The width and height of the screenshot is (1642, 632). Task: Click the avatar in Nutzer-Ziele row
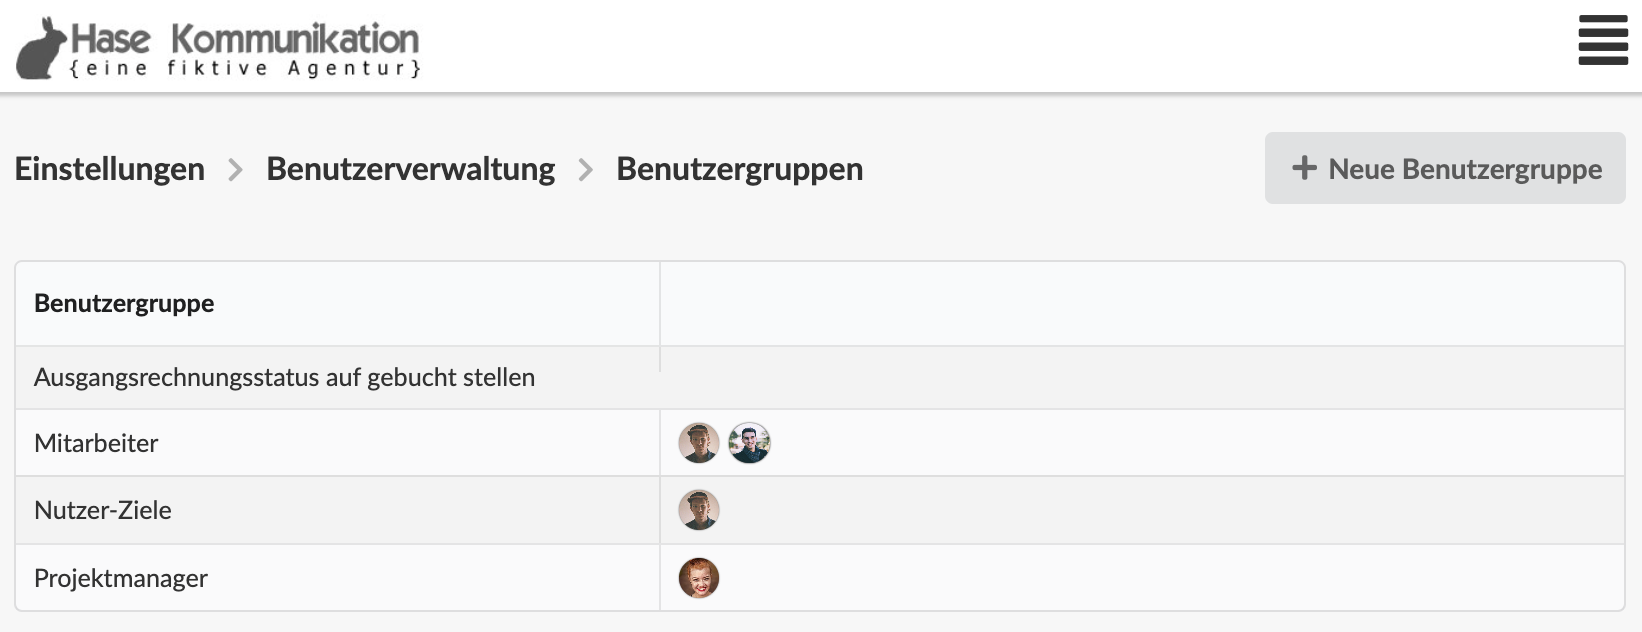tap(699, 510)
